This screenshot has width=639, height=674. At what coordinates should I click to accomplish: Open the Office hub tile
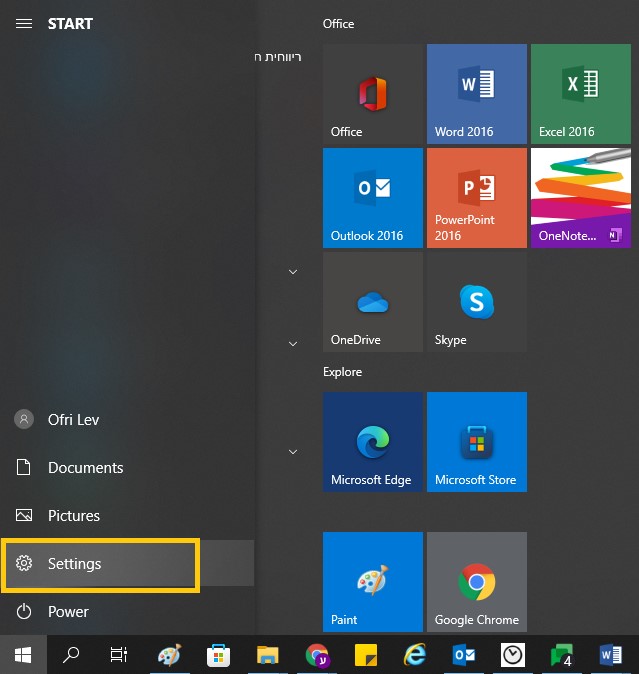point(373,94)
